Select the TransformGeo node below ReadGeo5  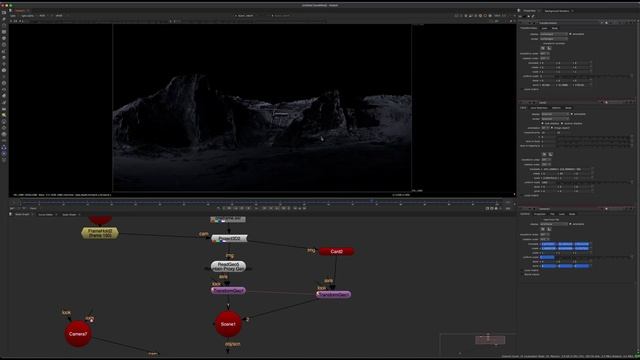228,291
